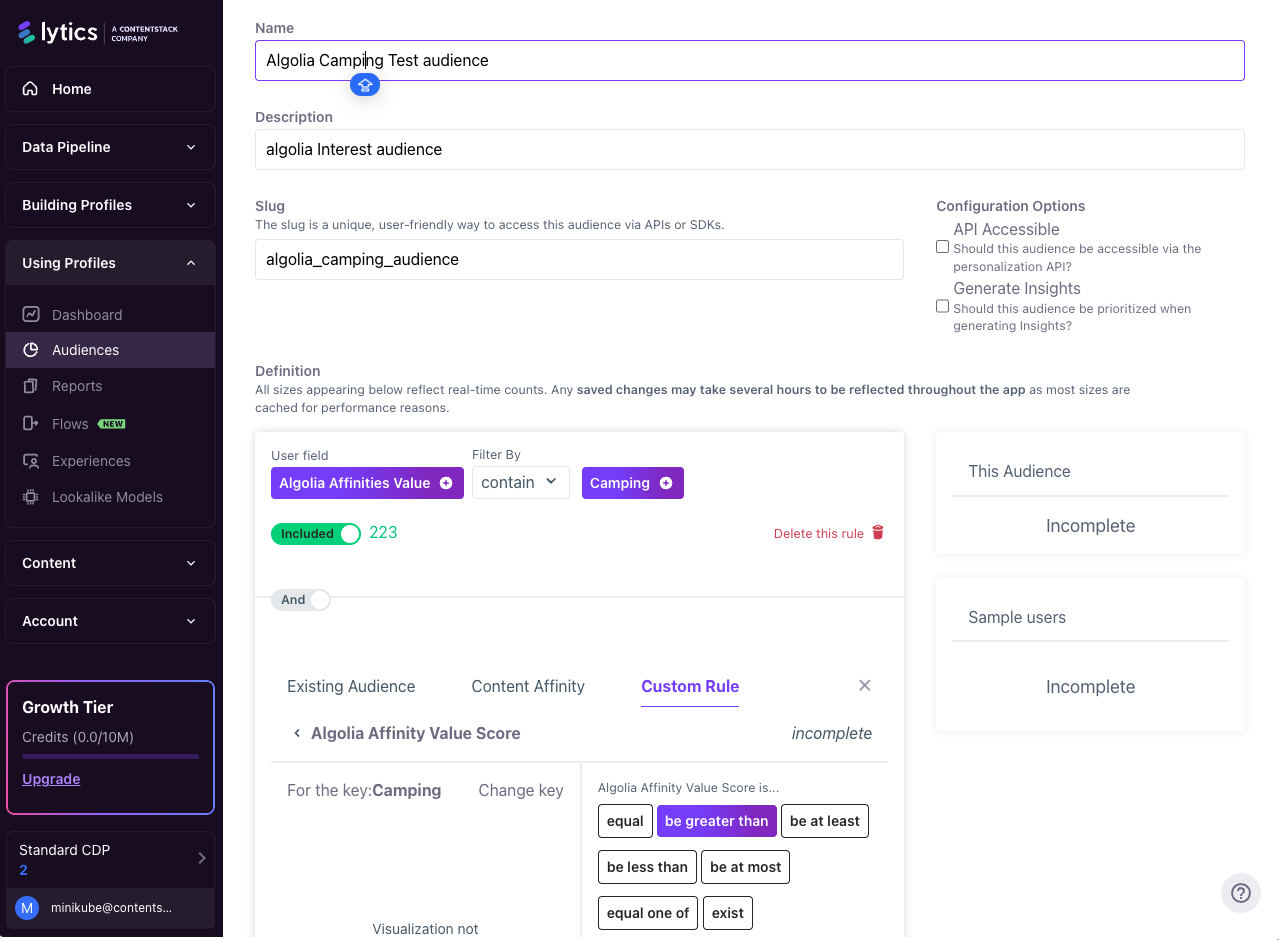Select the equal one of operator
The height and width of the screenshot is (940, 1279).
click(648, 913)
